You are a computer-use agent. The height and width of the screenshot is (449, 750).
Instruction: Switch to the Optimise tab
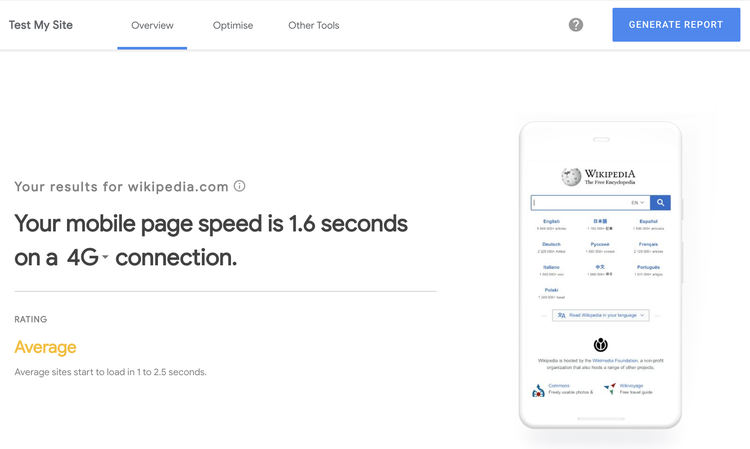tap(233, 25)
